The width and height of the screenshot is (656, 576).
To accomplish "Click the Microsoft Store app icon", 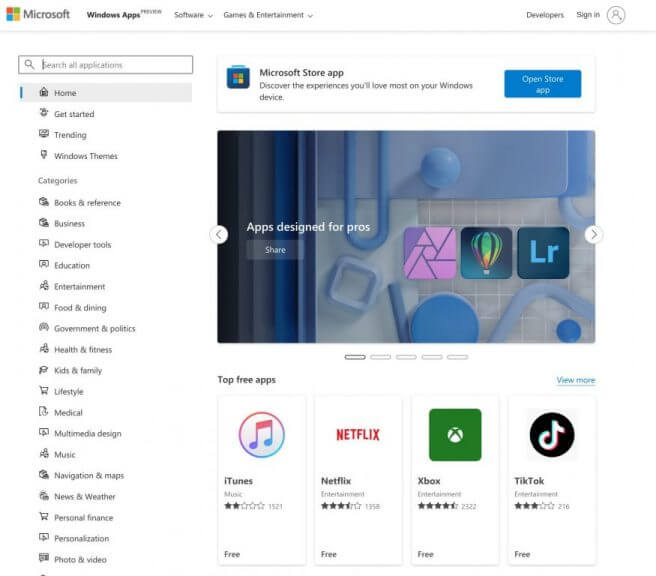I will (238, 77).
